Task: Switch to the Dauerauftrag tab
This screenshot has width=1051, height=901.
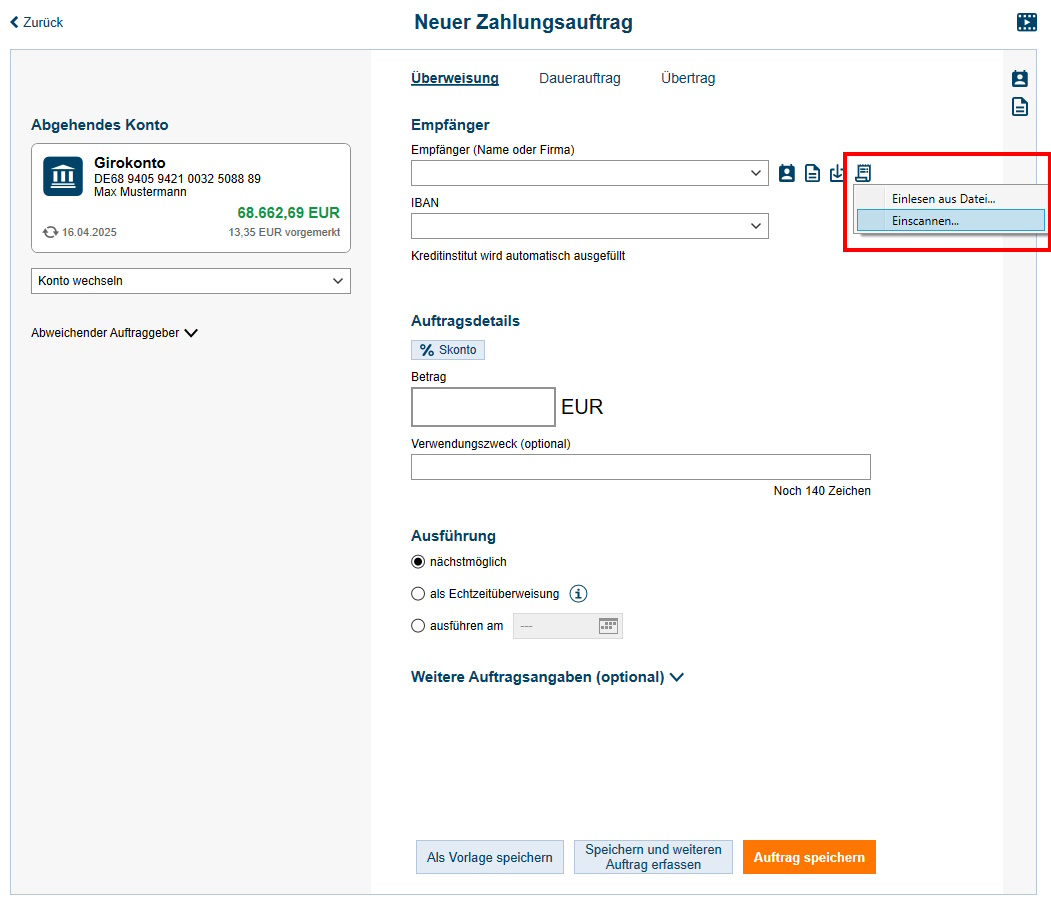Action: (579, 78)
